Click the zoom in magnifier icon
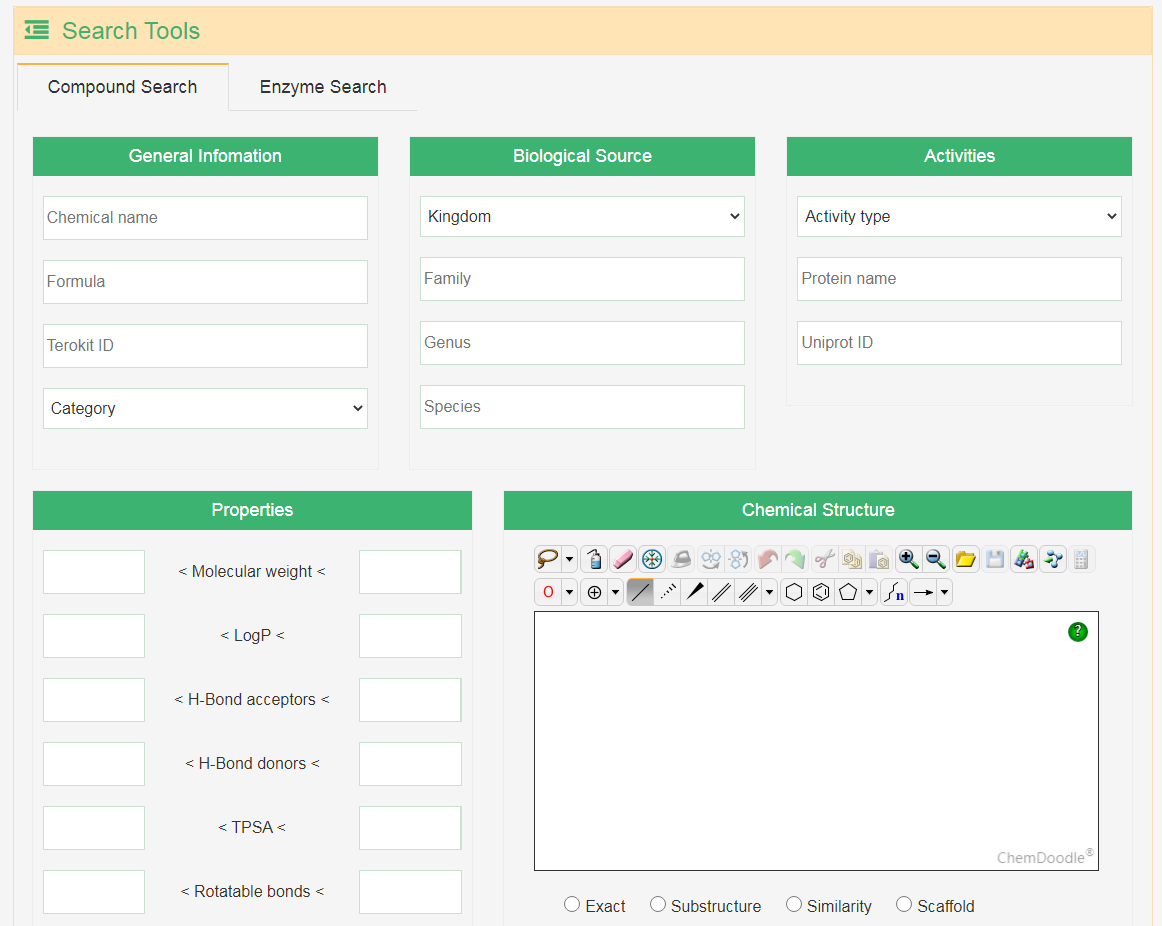Viewport: 1162px width, 926px height. tap(908, 559)
